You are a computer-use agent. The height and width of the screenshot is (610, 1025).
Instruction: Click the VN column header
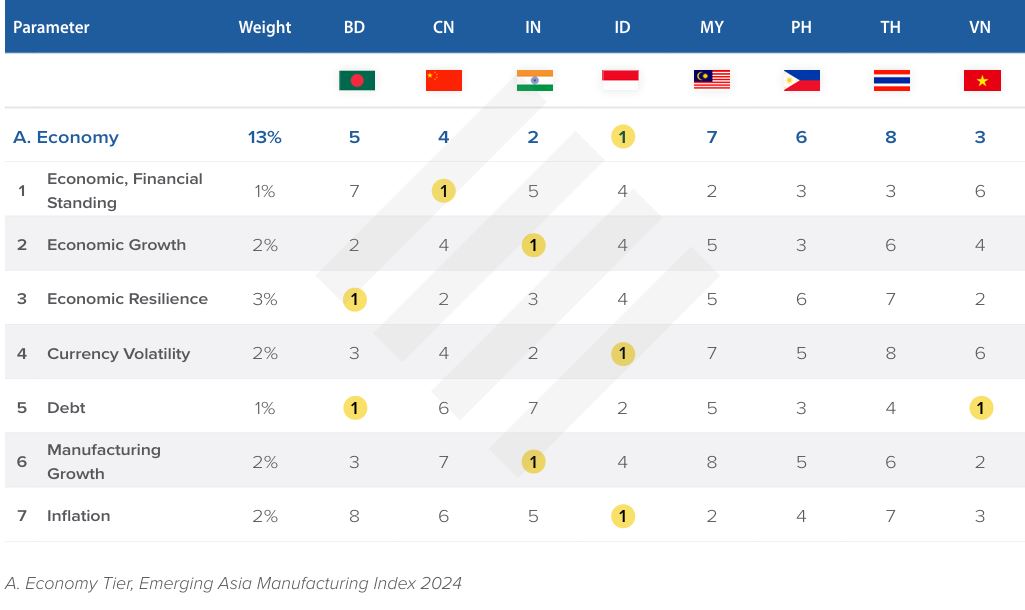click(980, 27)
